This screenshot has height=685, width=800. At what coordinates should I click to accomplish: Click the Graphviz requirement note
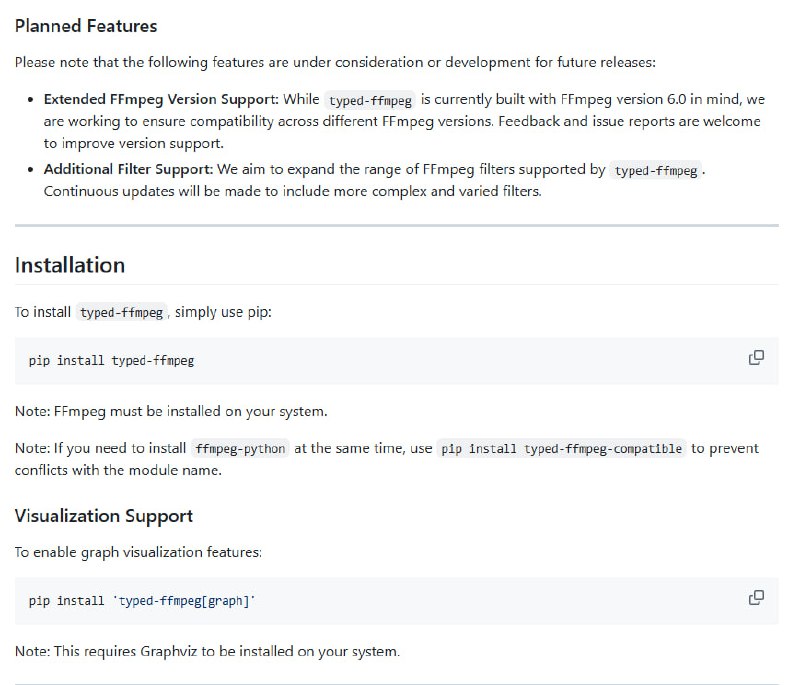click(207, 651)
